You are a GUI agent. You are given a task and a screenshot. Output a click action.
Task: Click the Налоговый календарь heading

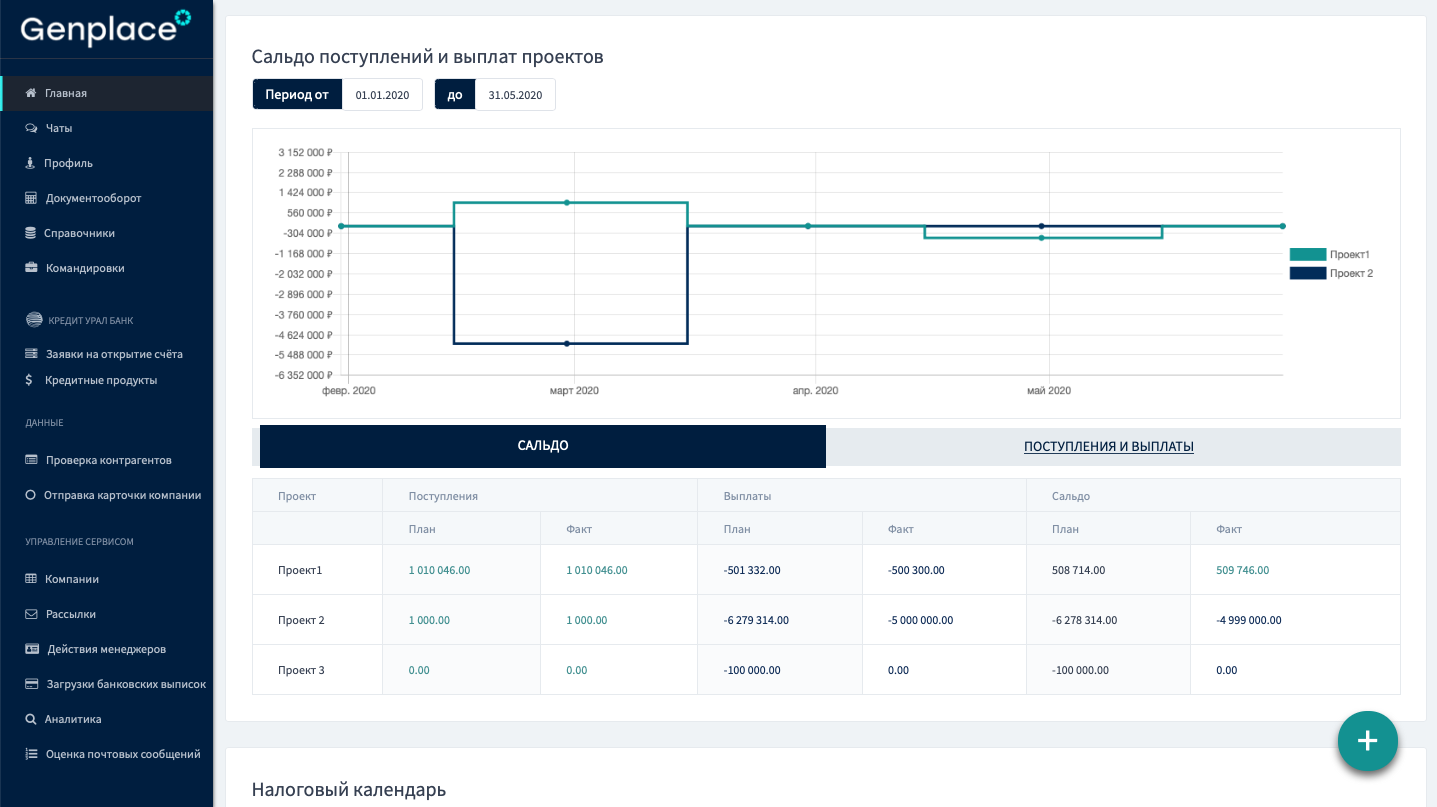(349, 790)
